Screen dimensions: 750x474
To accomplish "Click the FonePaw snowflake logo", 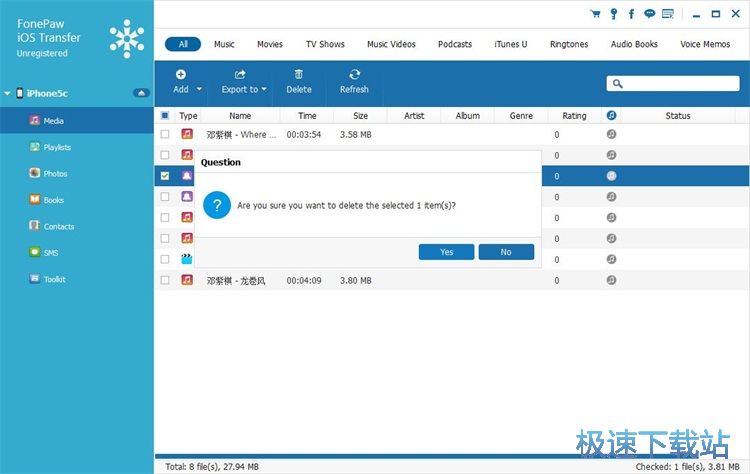I will 127,39.
